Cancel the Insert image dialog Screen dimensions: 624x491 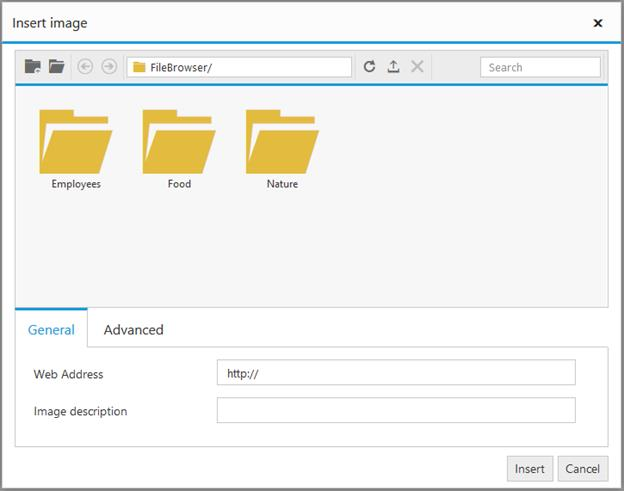click(x=582, y=469)
